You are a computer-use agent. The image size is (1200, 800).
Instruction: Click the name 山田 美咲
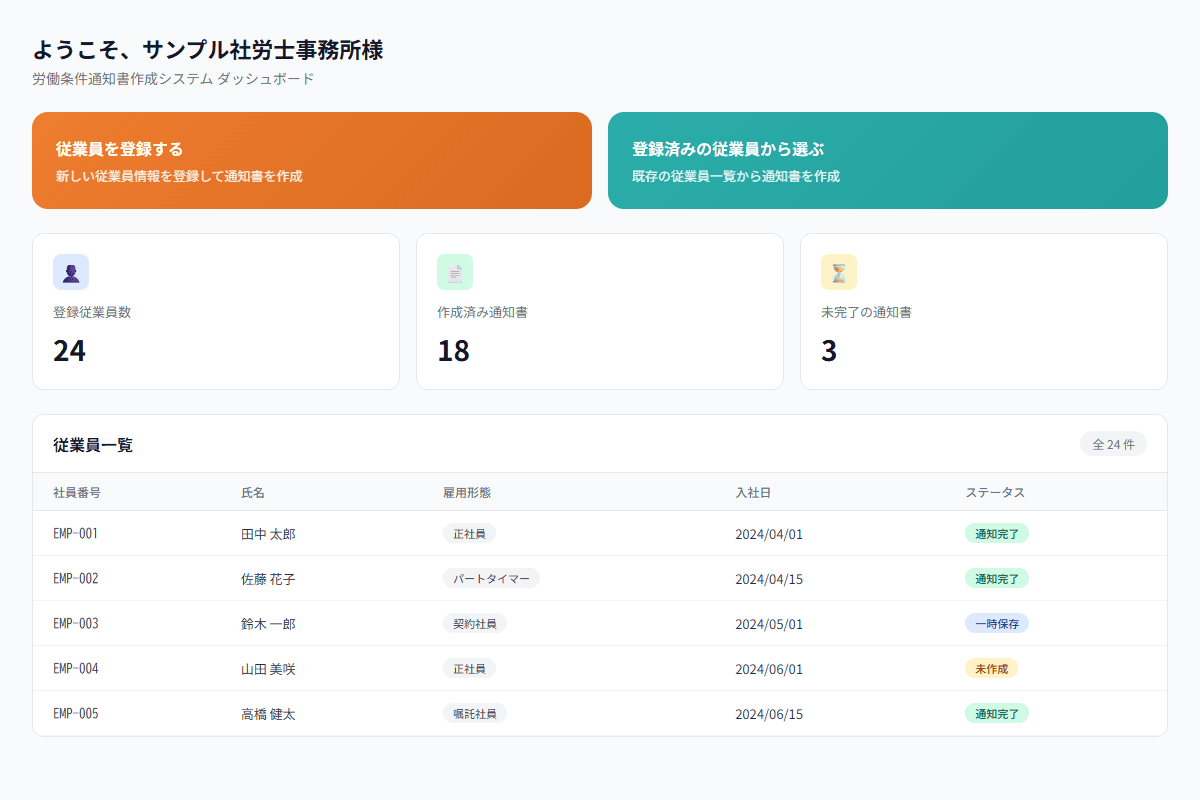click(268, 669)
